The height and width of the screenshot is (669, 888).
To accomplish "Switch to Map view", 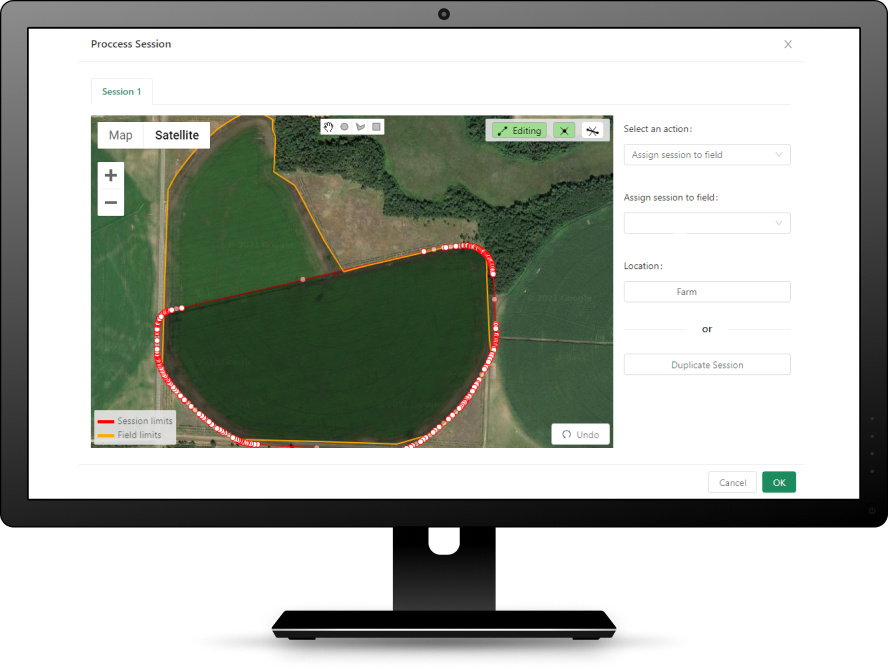I will click(x=121, y=135).
